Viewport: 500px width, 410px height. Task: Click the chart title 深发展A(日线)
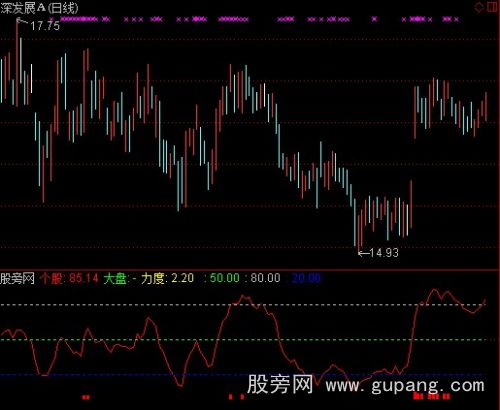click(39, 8)
